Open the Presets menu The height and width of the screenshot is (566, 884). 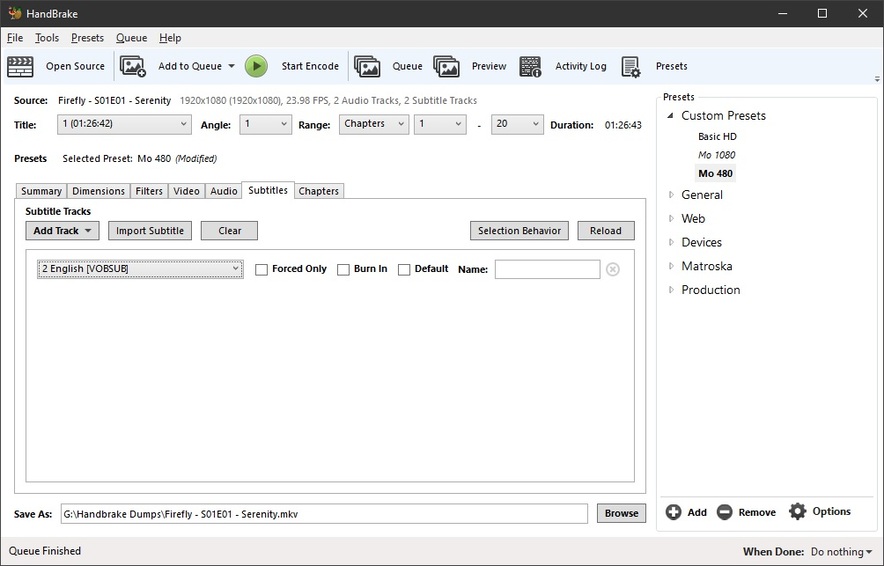point(87,38)
